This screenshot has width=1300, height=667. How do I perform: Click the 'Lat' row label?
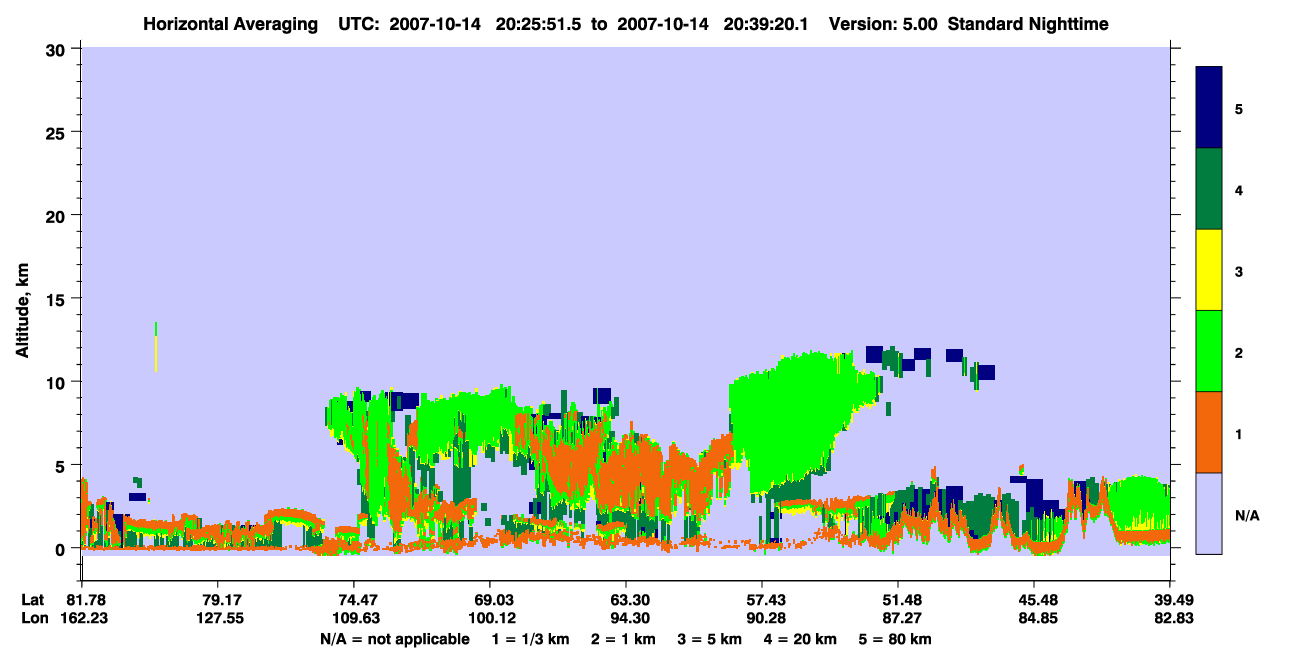(31, 600)
